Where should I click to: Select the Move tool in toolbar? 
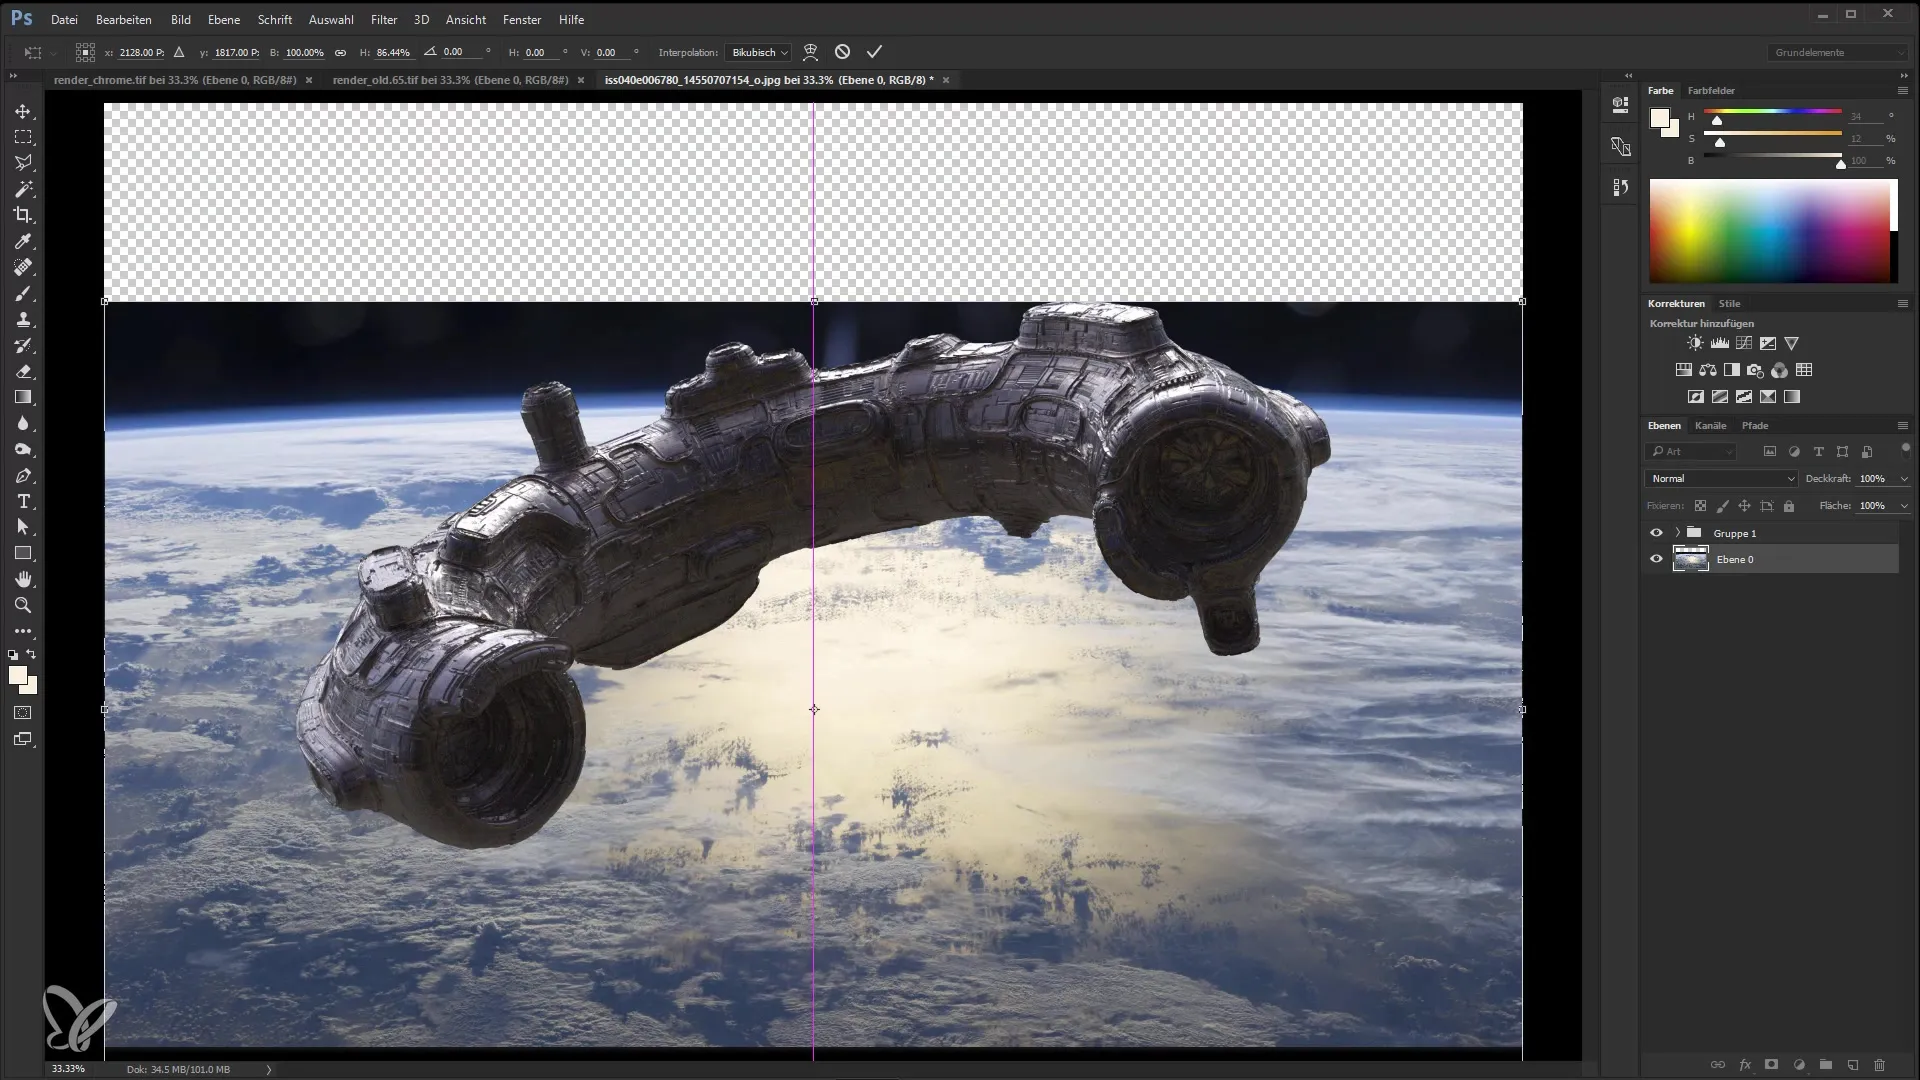[24, 109]
